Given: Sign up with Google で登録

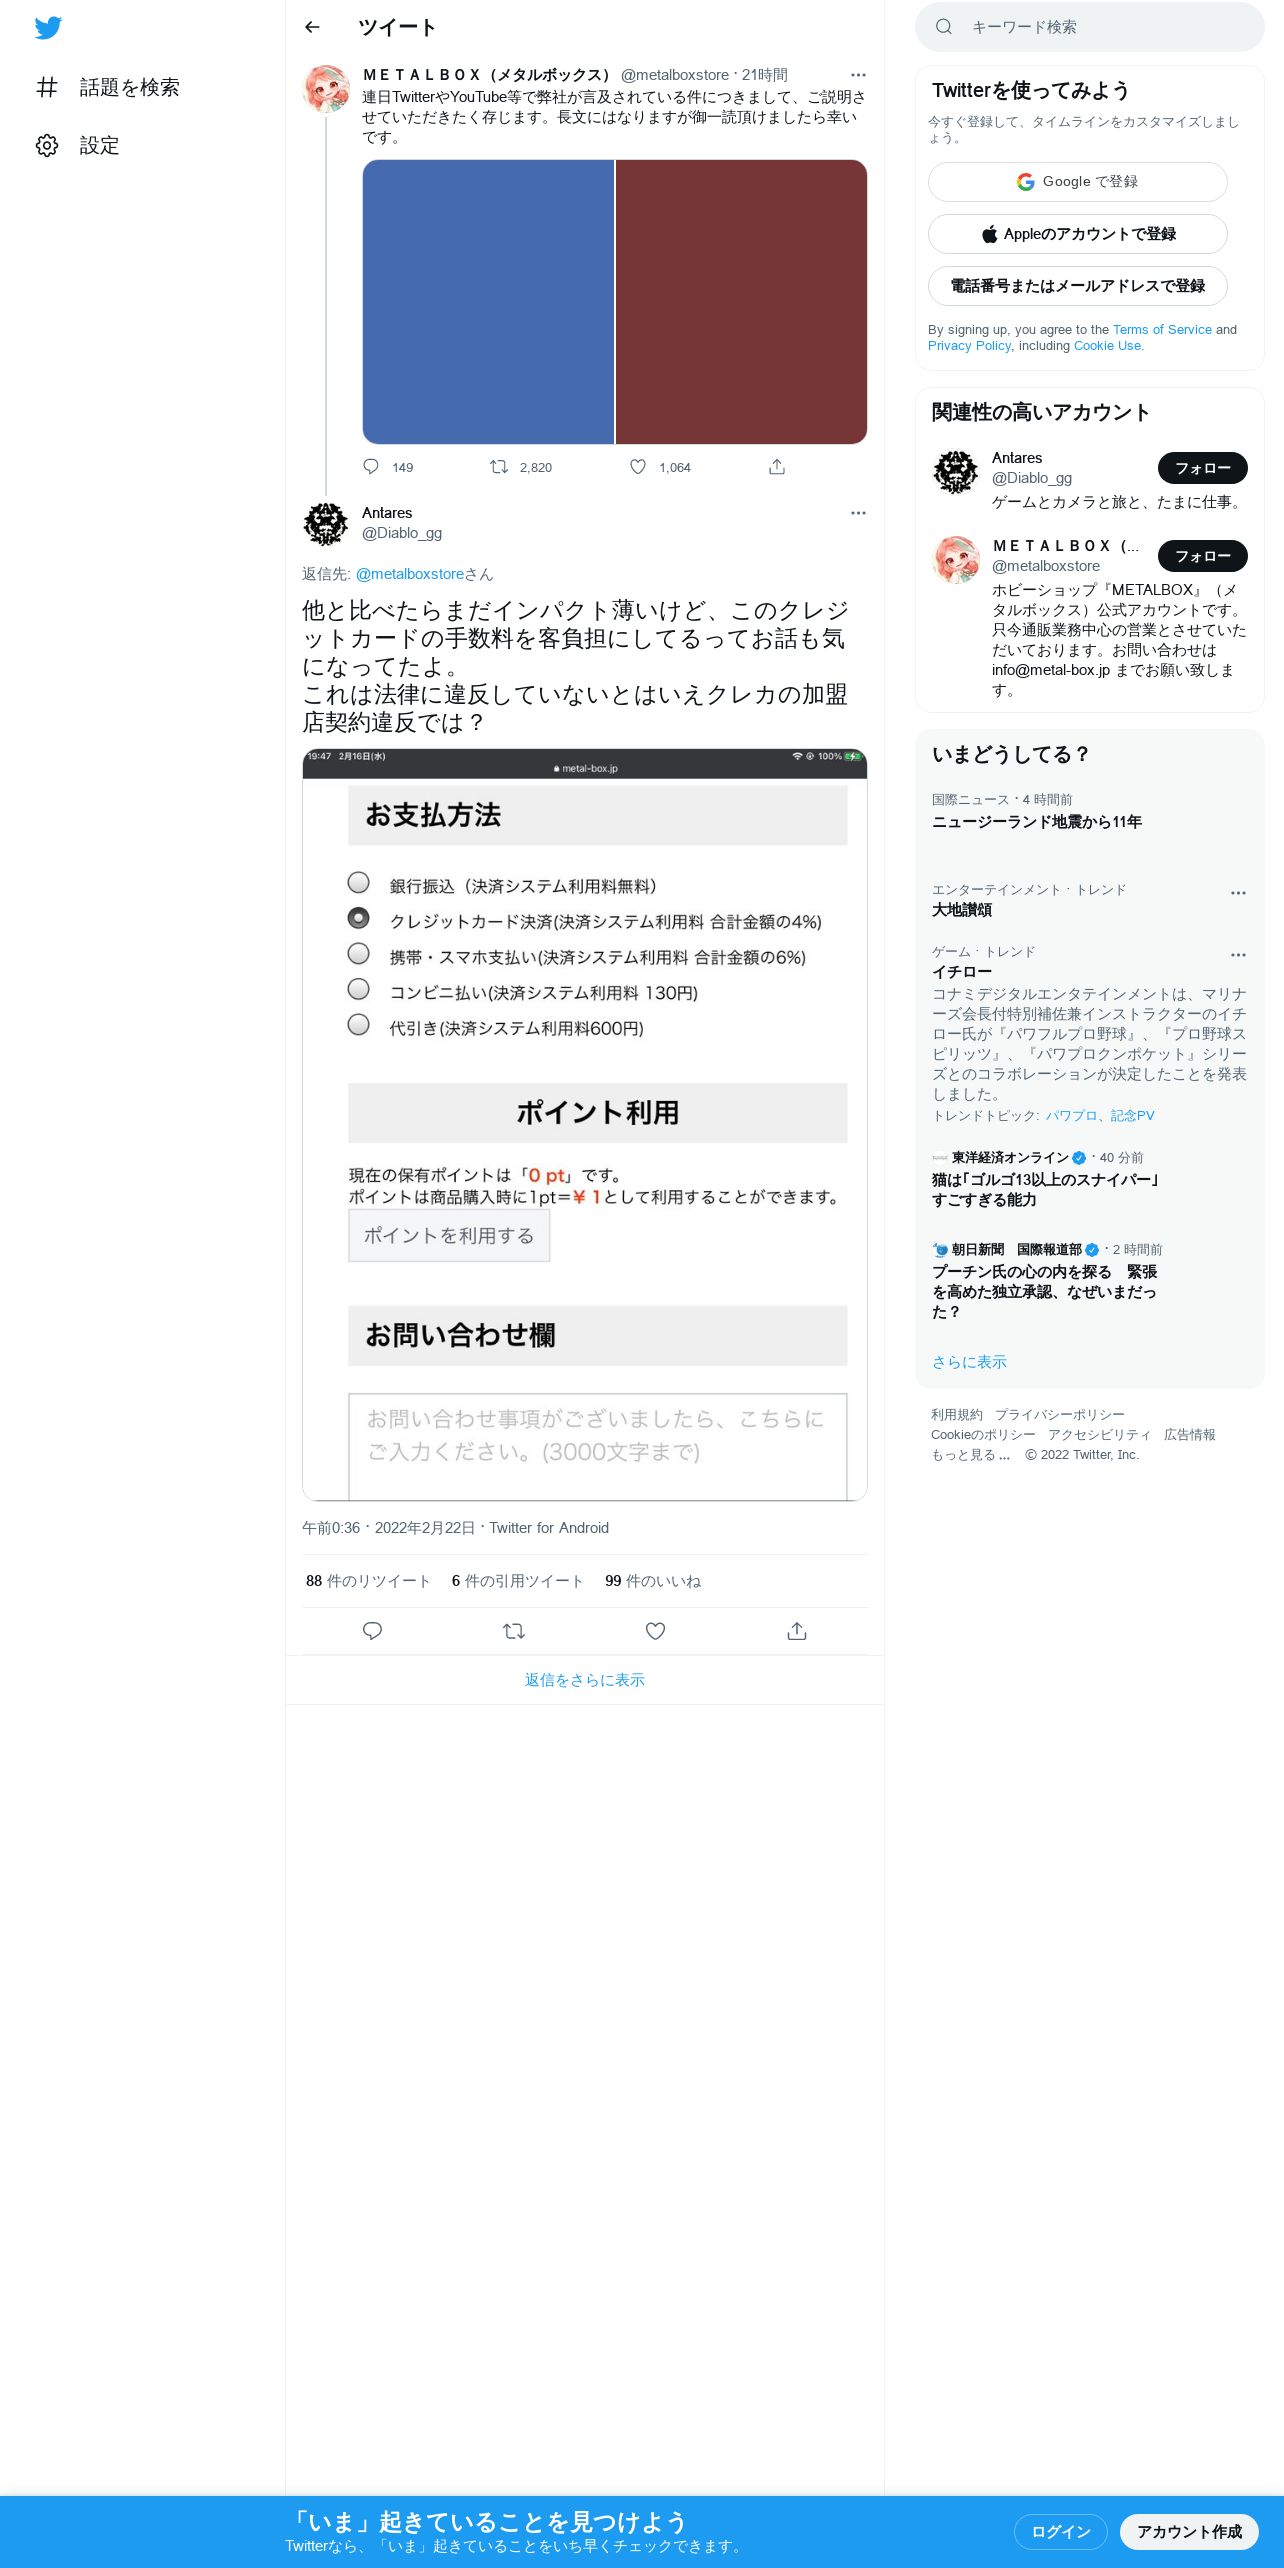Looking at the screenshot, I should click(x=1078, y=182).
